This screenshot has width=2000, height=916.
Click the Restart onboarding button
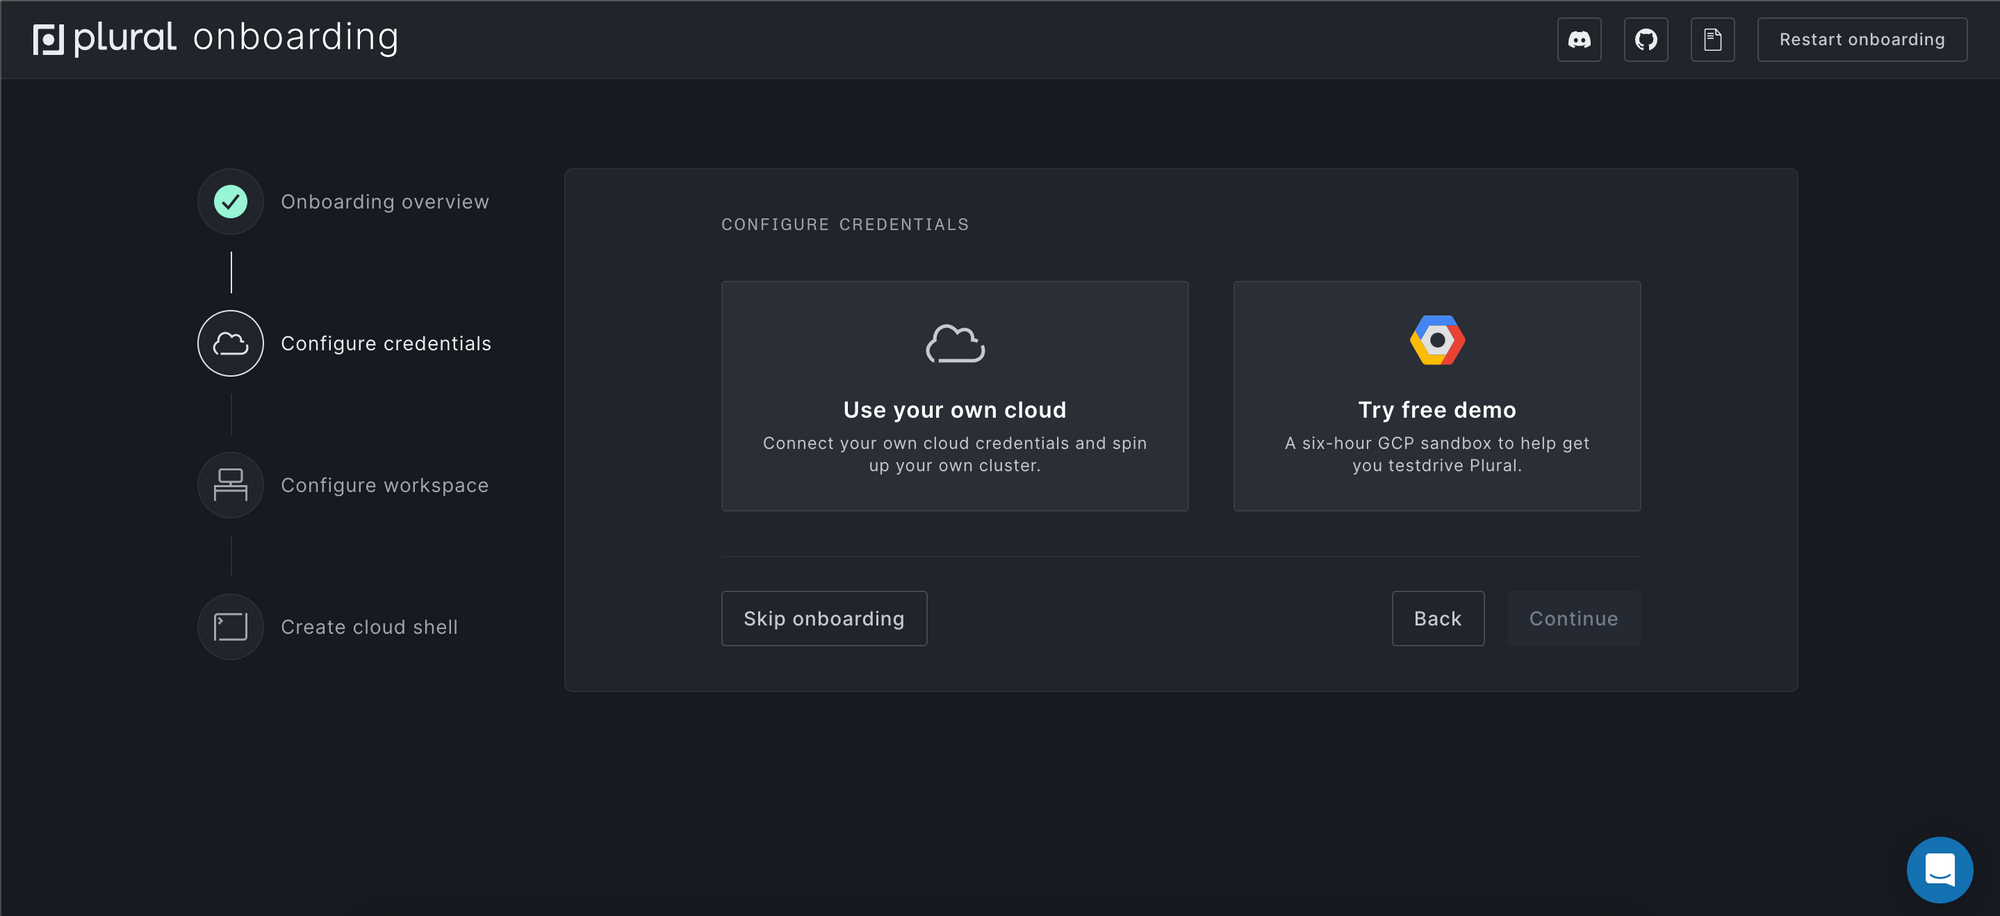[x=1862, y=40]
